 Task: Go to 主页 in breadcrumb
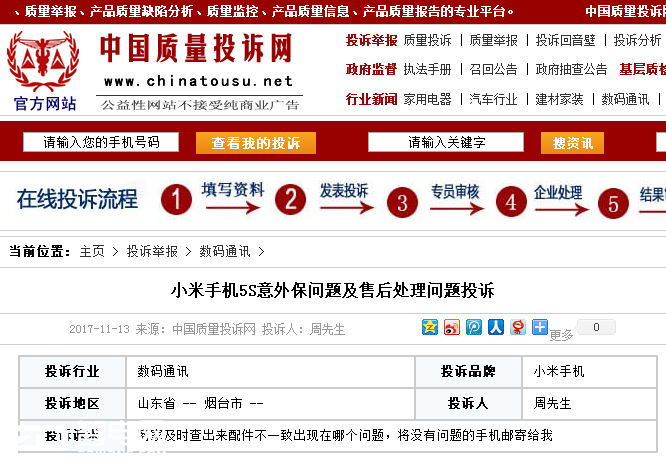(x=92, y=251)
